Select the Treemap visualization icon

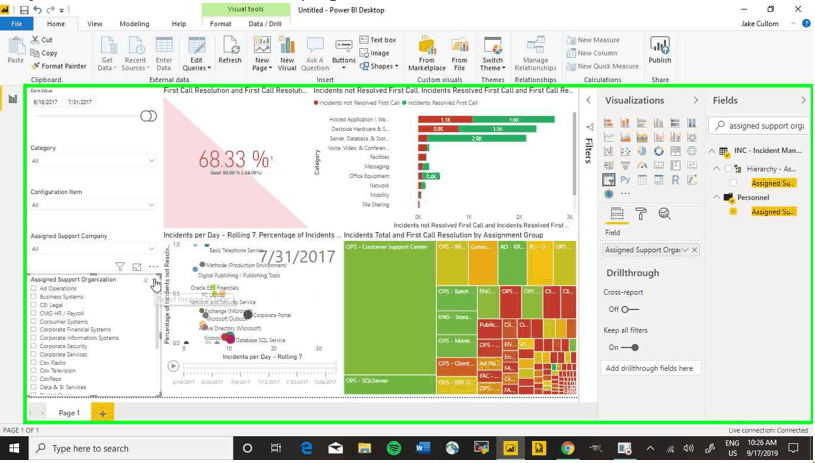click(675, 151)
